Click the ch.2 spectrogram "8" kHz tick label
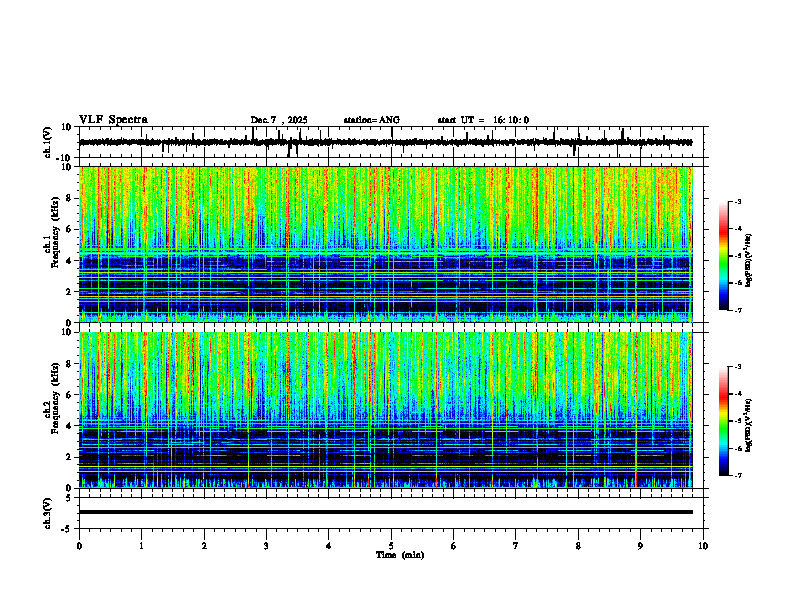 (69, 364)
